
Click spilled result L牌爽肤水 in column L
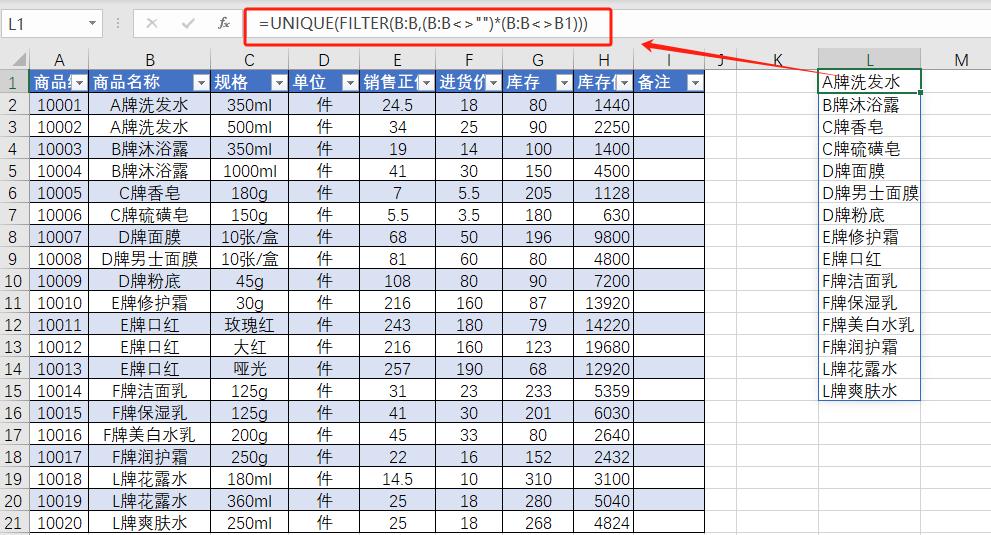tap(869, 391)
